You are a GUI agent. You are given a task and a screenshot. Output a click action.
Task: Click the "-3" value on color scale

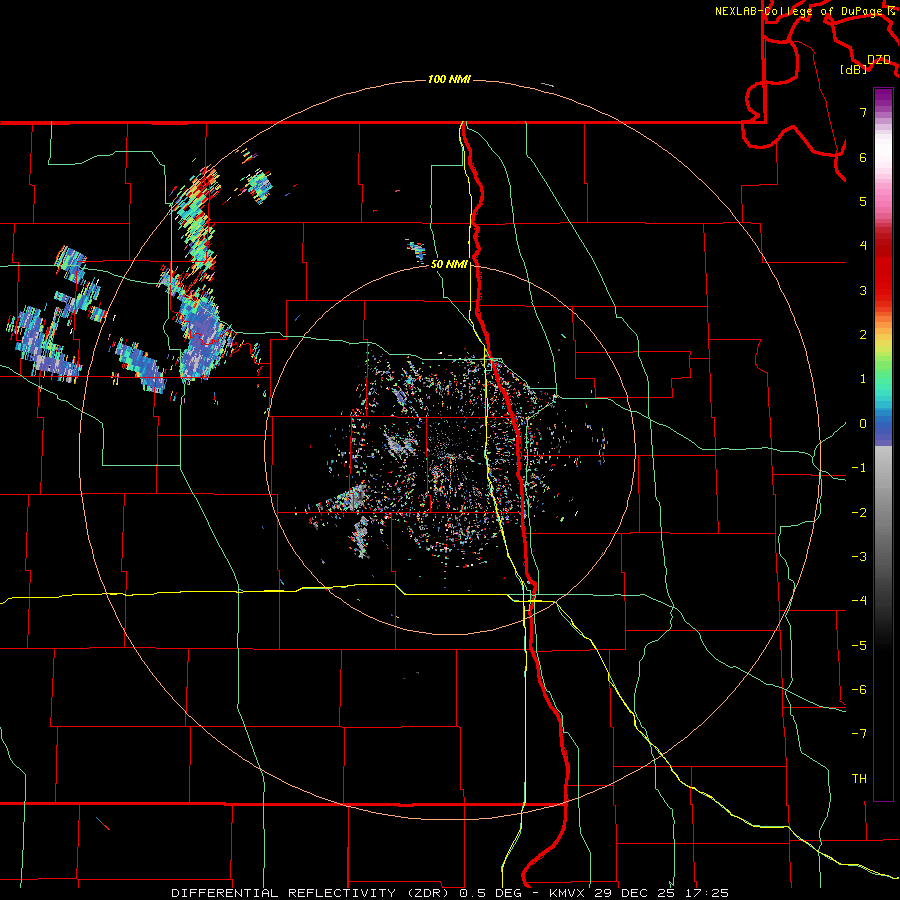[859, 557]
